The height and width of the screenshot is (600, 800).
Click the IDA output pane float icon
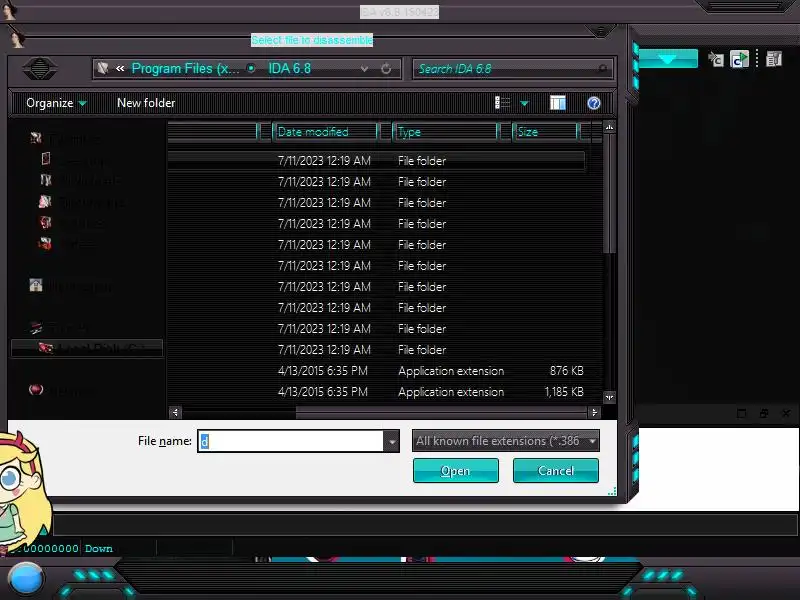click(764, 413)
